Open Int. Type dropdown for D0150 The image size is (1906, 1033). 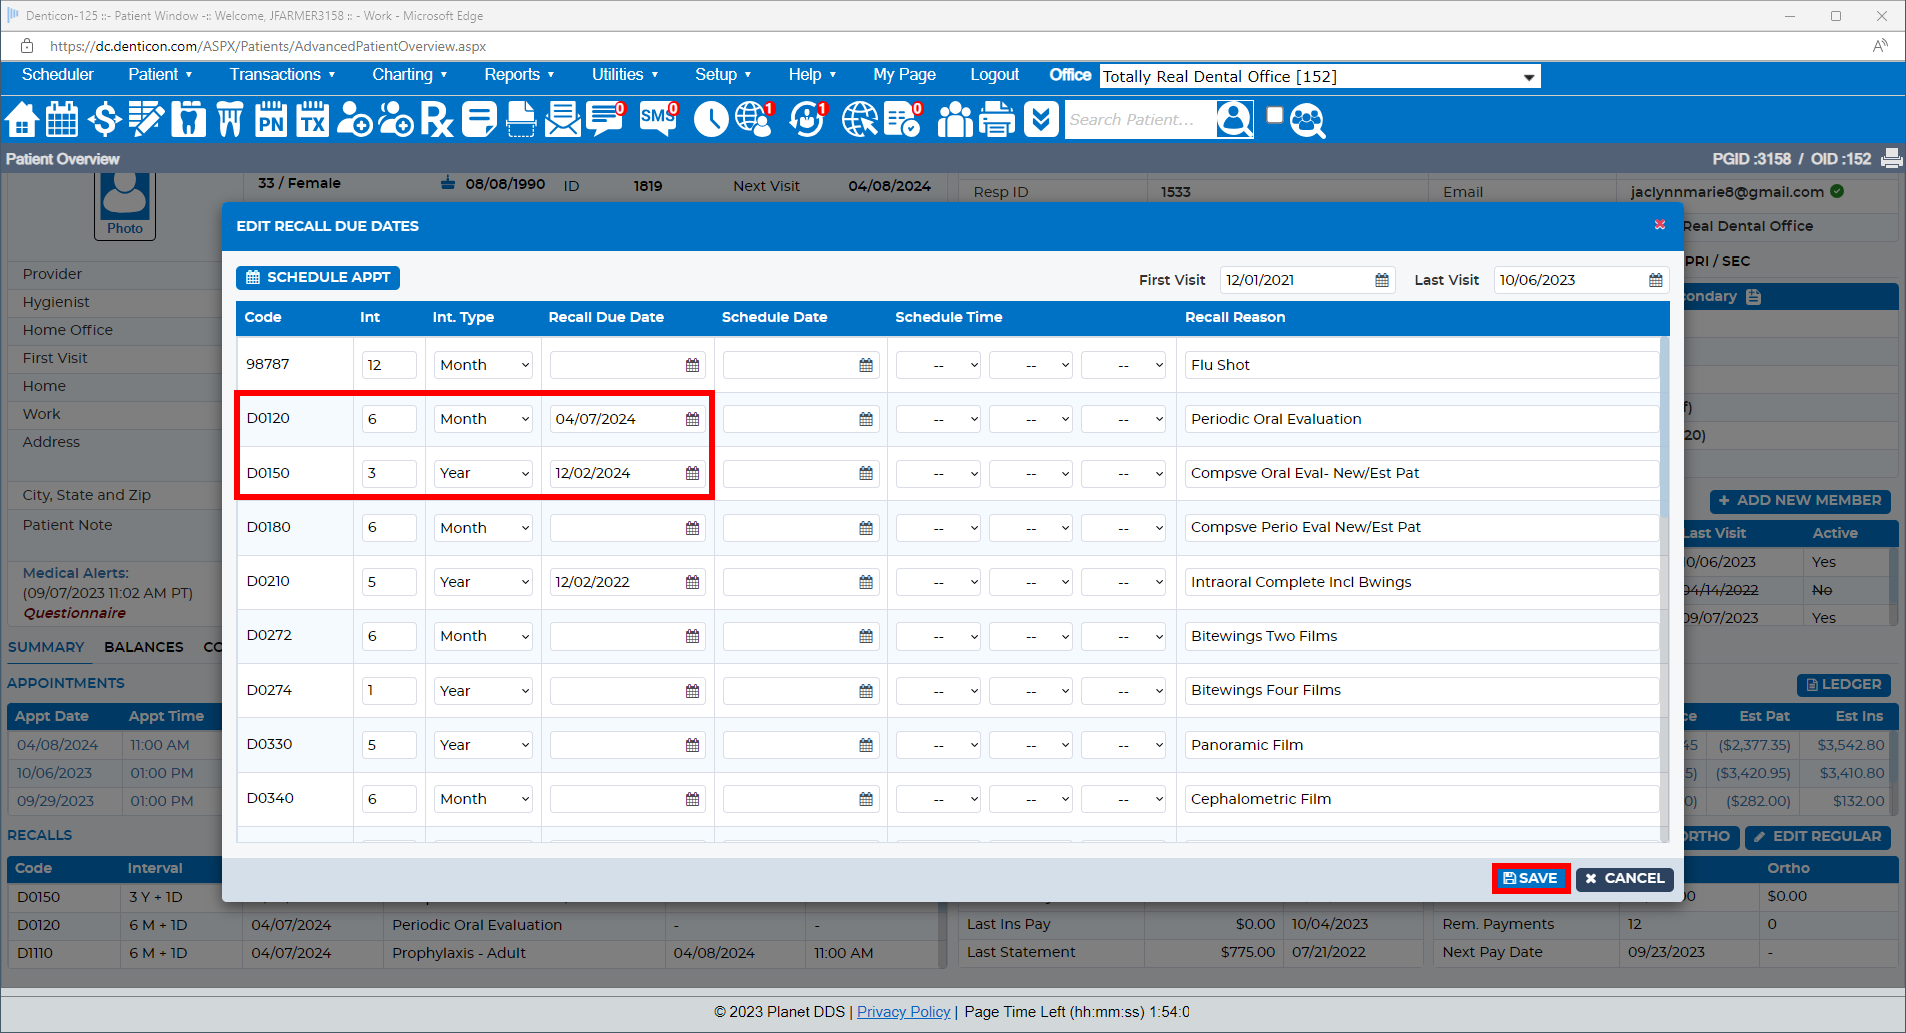[484, 474]
